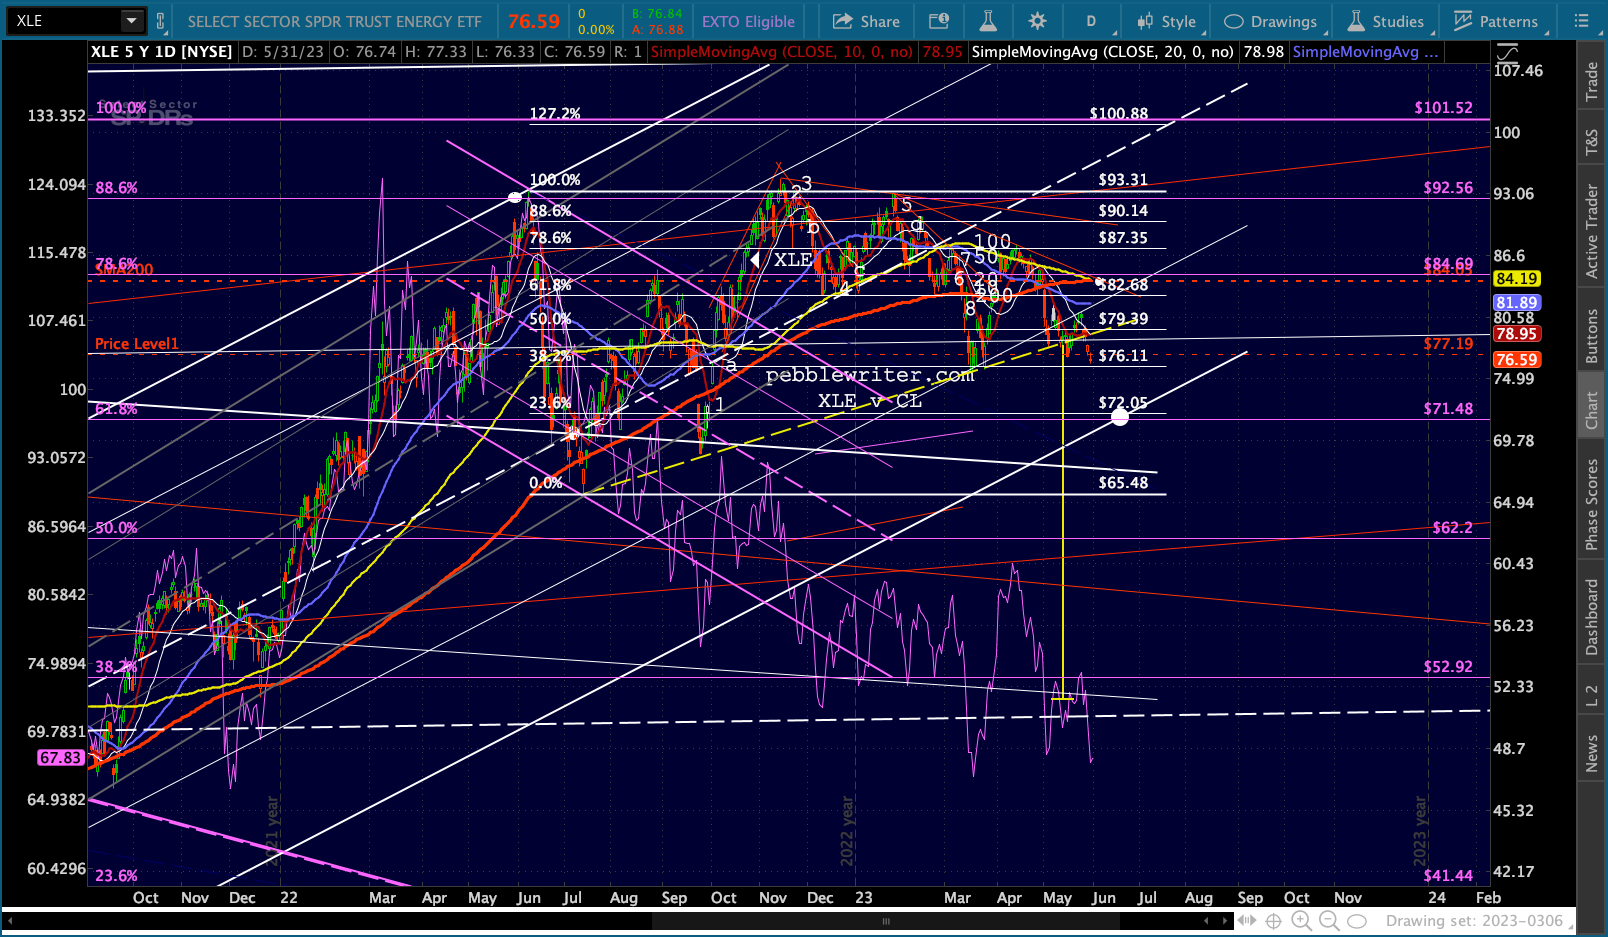The width and height of the screenshot is (1608, 937).
Task: Click the expand/compress time axis icon
Action: (1247, 921)
